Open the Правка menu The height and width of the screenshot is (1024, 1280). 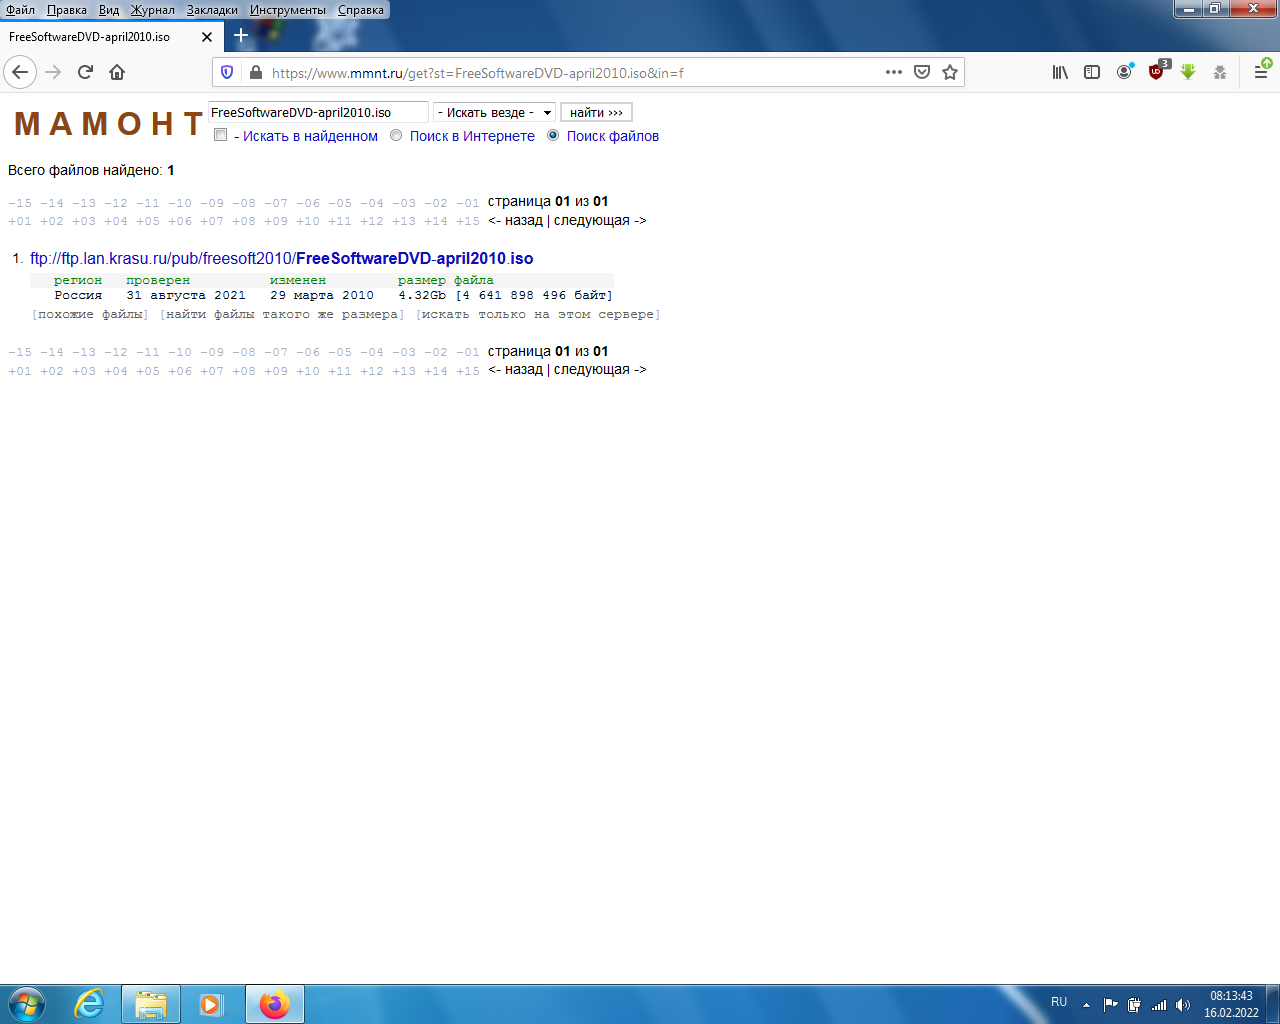click(x=66, y=10)
